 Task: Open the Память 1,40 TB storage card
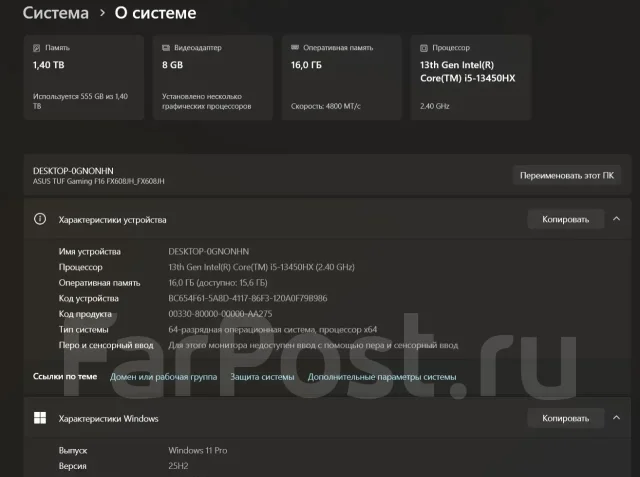pos(84,78)
